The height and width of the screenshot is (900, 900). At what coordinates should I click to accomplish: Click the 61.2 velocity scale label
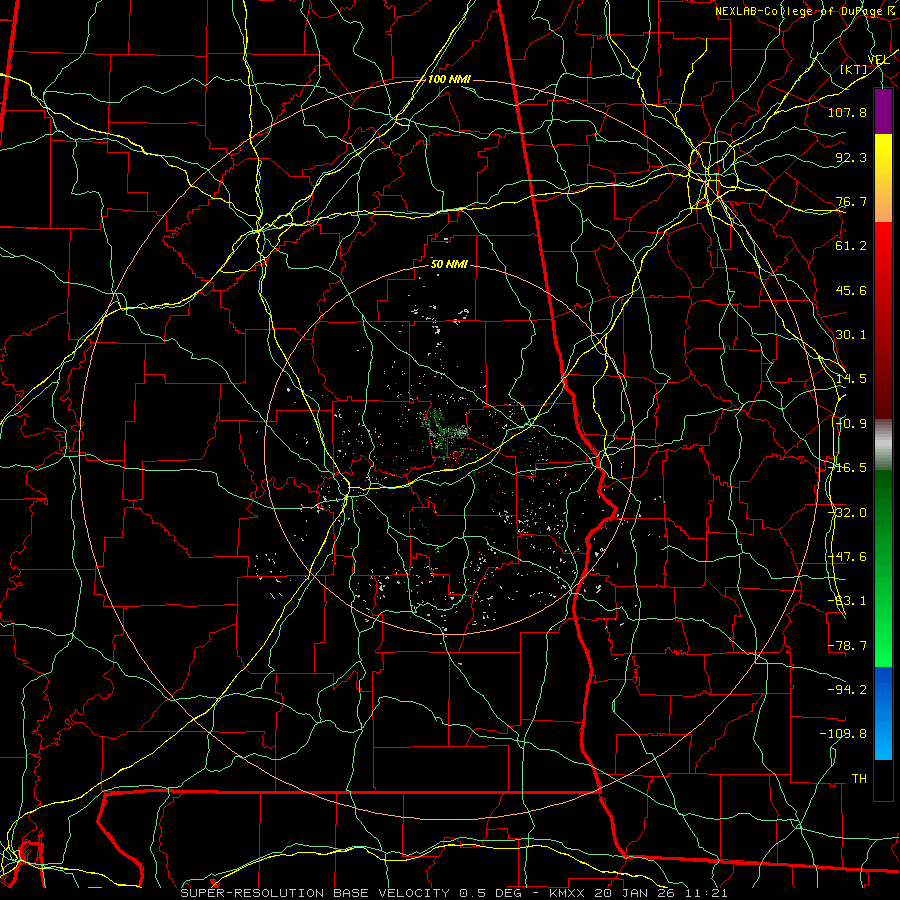click(x=851, y=246)
